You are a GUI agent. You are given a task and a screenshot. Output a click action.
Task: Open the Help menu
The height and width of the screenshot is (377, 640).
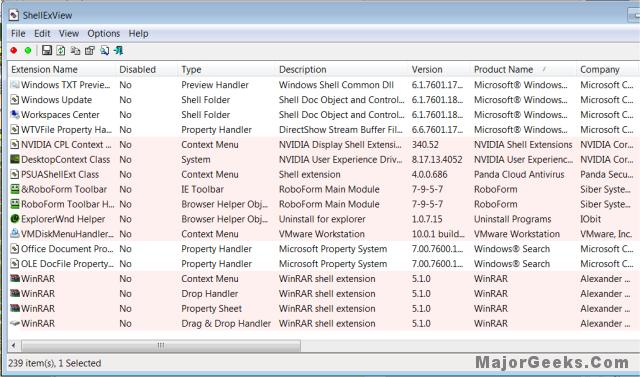tap(138, 33)
